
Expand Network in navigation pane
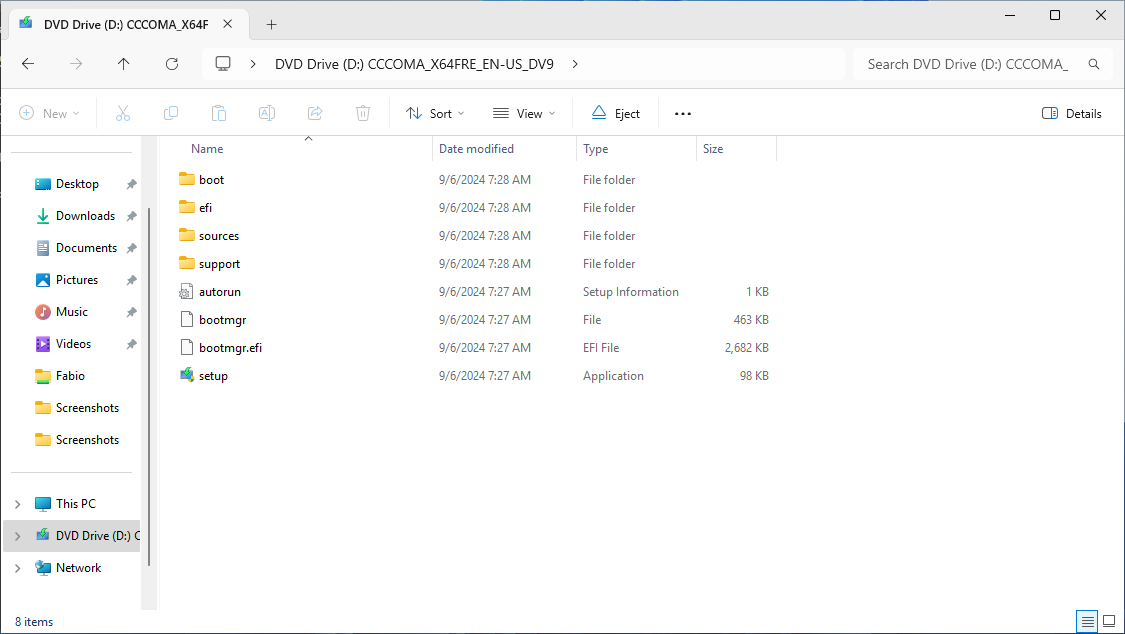[x=18, y=568]
